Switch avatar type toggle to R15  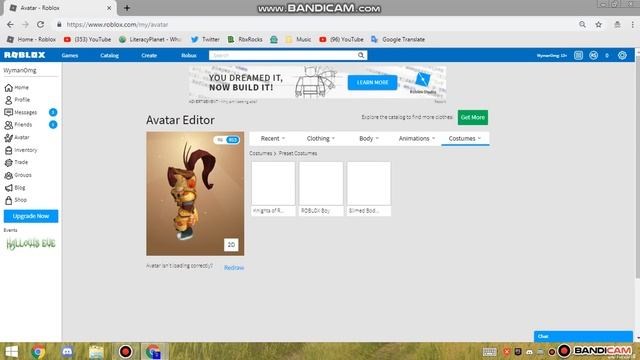click(x=233, y=140)
